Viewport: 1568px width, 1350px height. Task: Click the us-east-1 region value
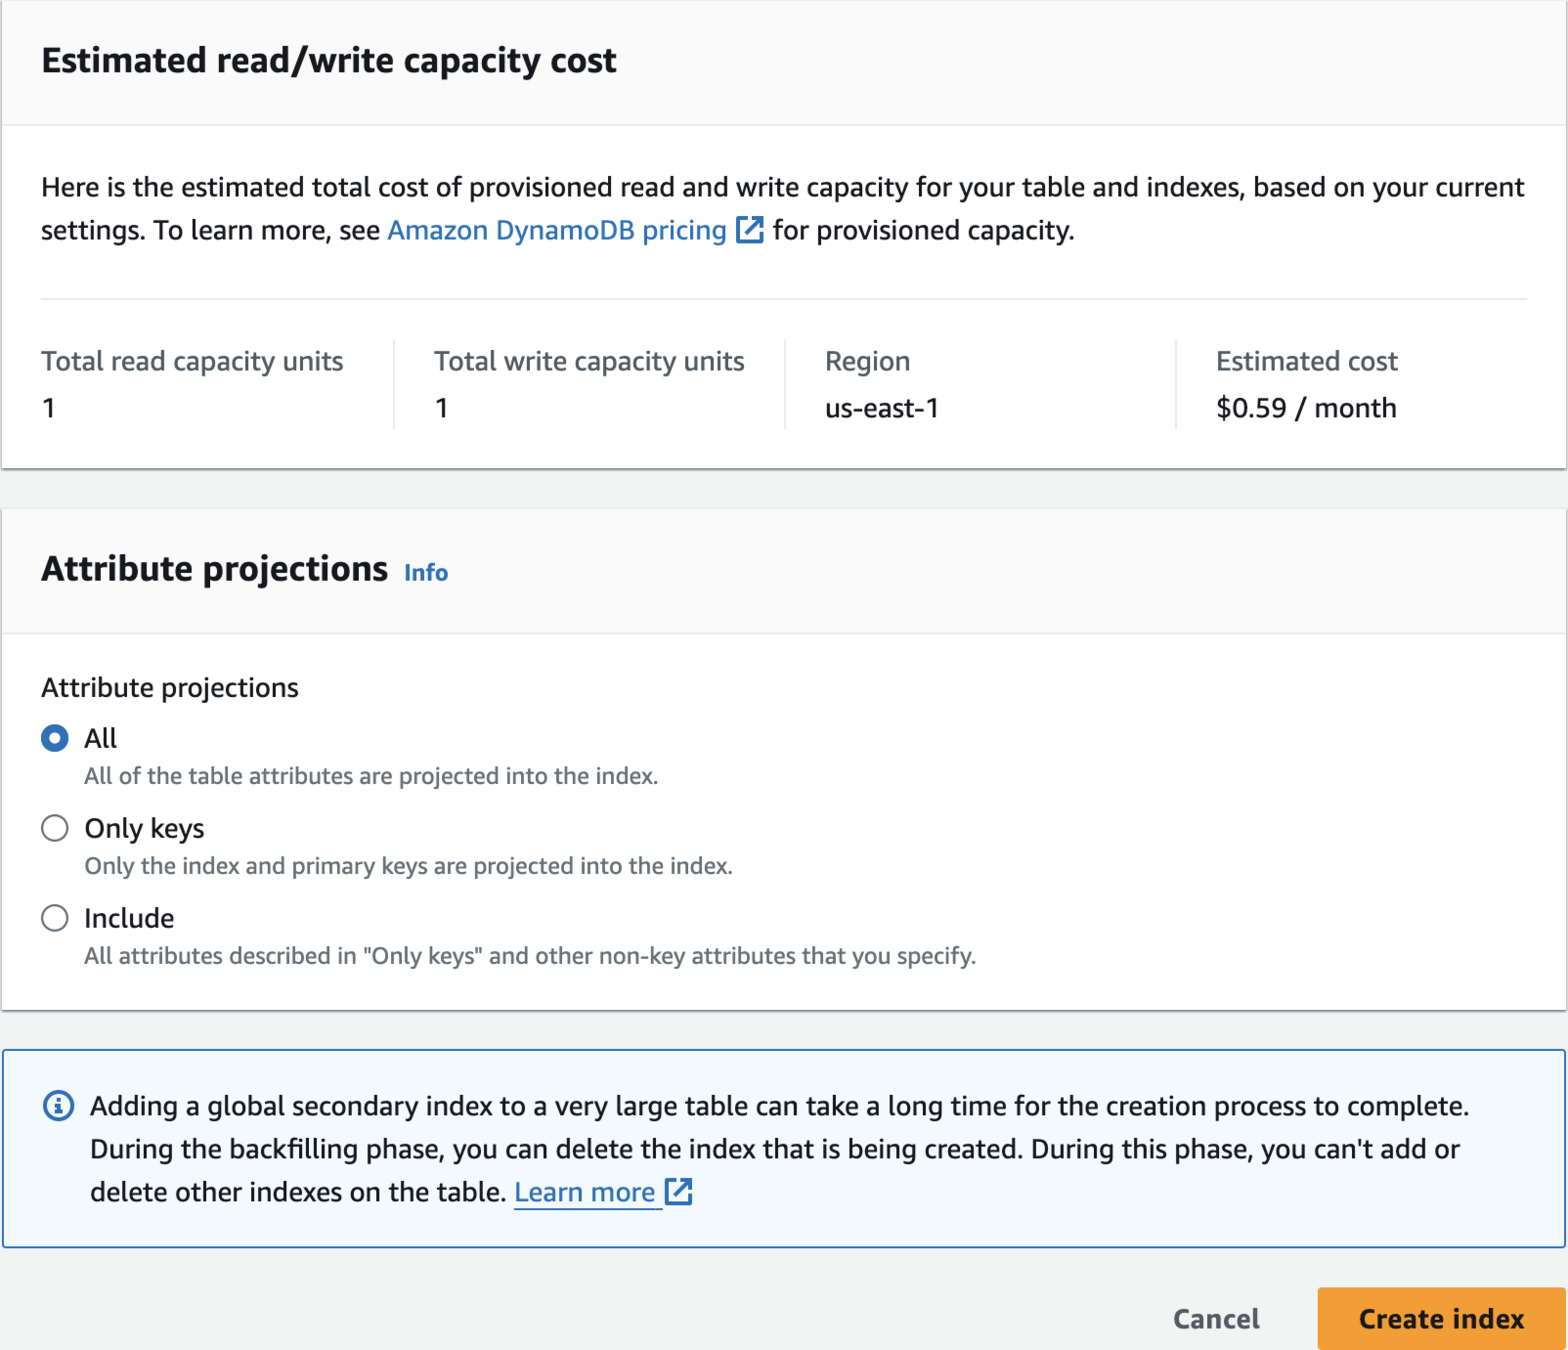[881, 408]
